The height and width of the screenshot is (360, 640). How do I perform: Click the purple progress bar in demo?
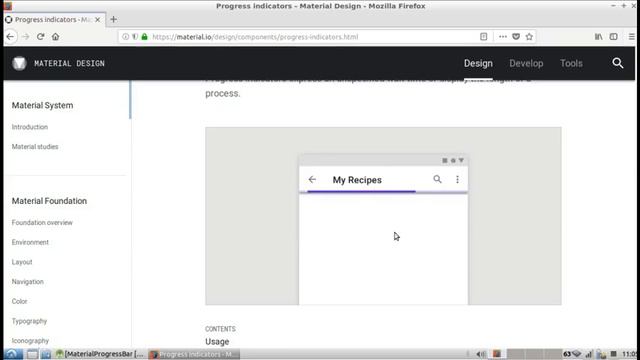pos(361,191)
